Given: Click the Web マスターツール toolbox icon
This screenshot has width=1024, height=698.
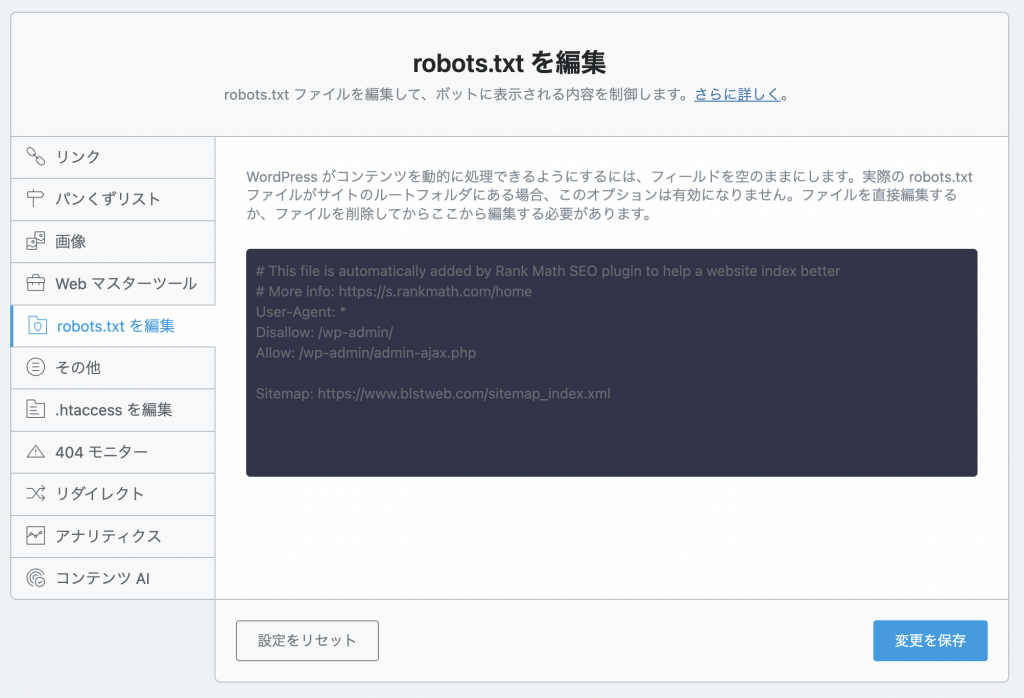Looking at the screenshot, I should click(35, 283).
